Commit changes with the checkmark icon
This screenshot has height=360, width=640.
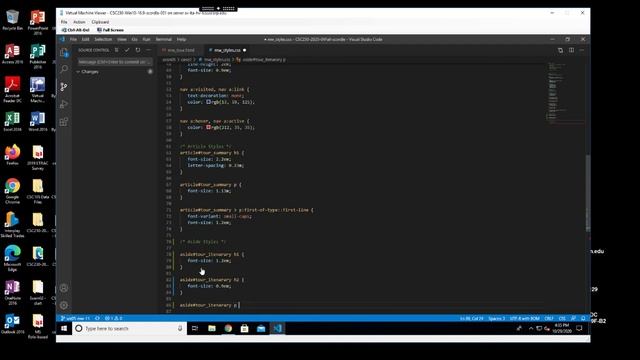coord(127,50)
